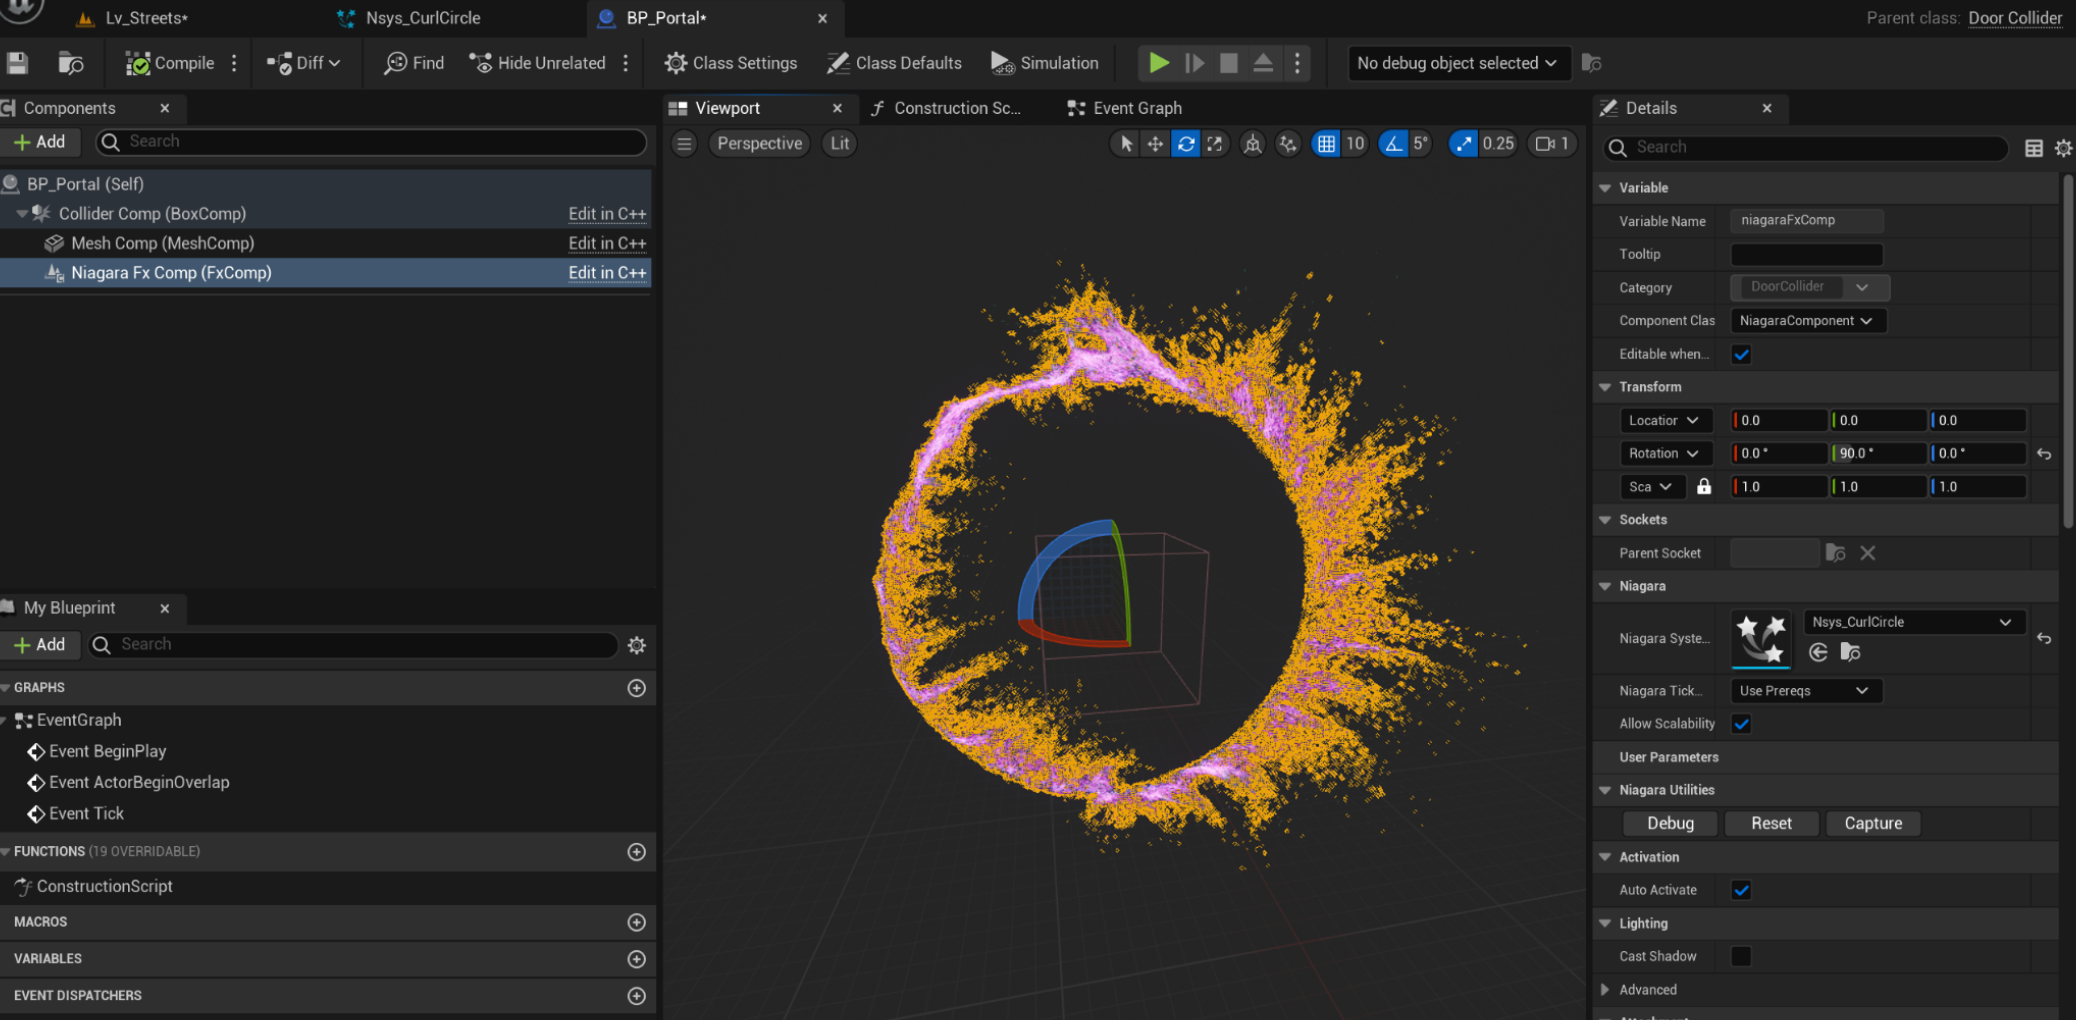The width and height of the screenshot is (2076, 1020).
Task: Toggle grid snapping icon in viewport
Action: [1326, 144]
